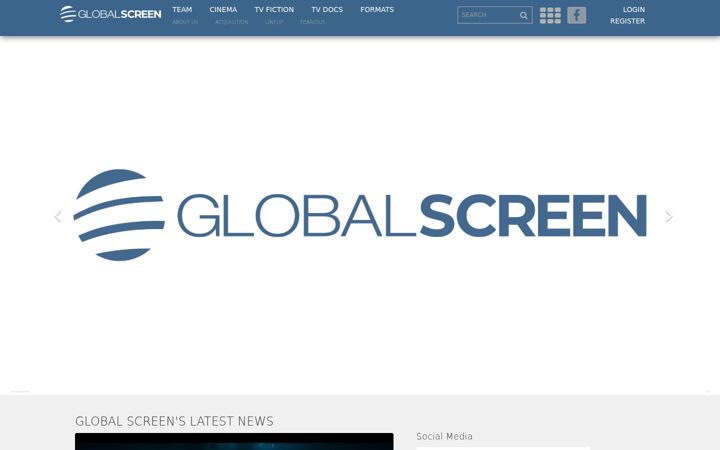This screenshot has width=720, height=450.
Task: Go to previous slide with left arrow
Action: [x=58, y=216]
